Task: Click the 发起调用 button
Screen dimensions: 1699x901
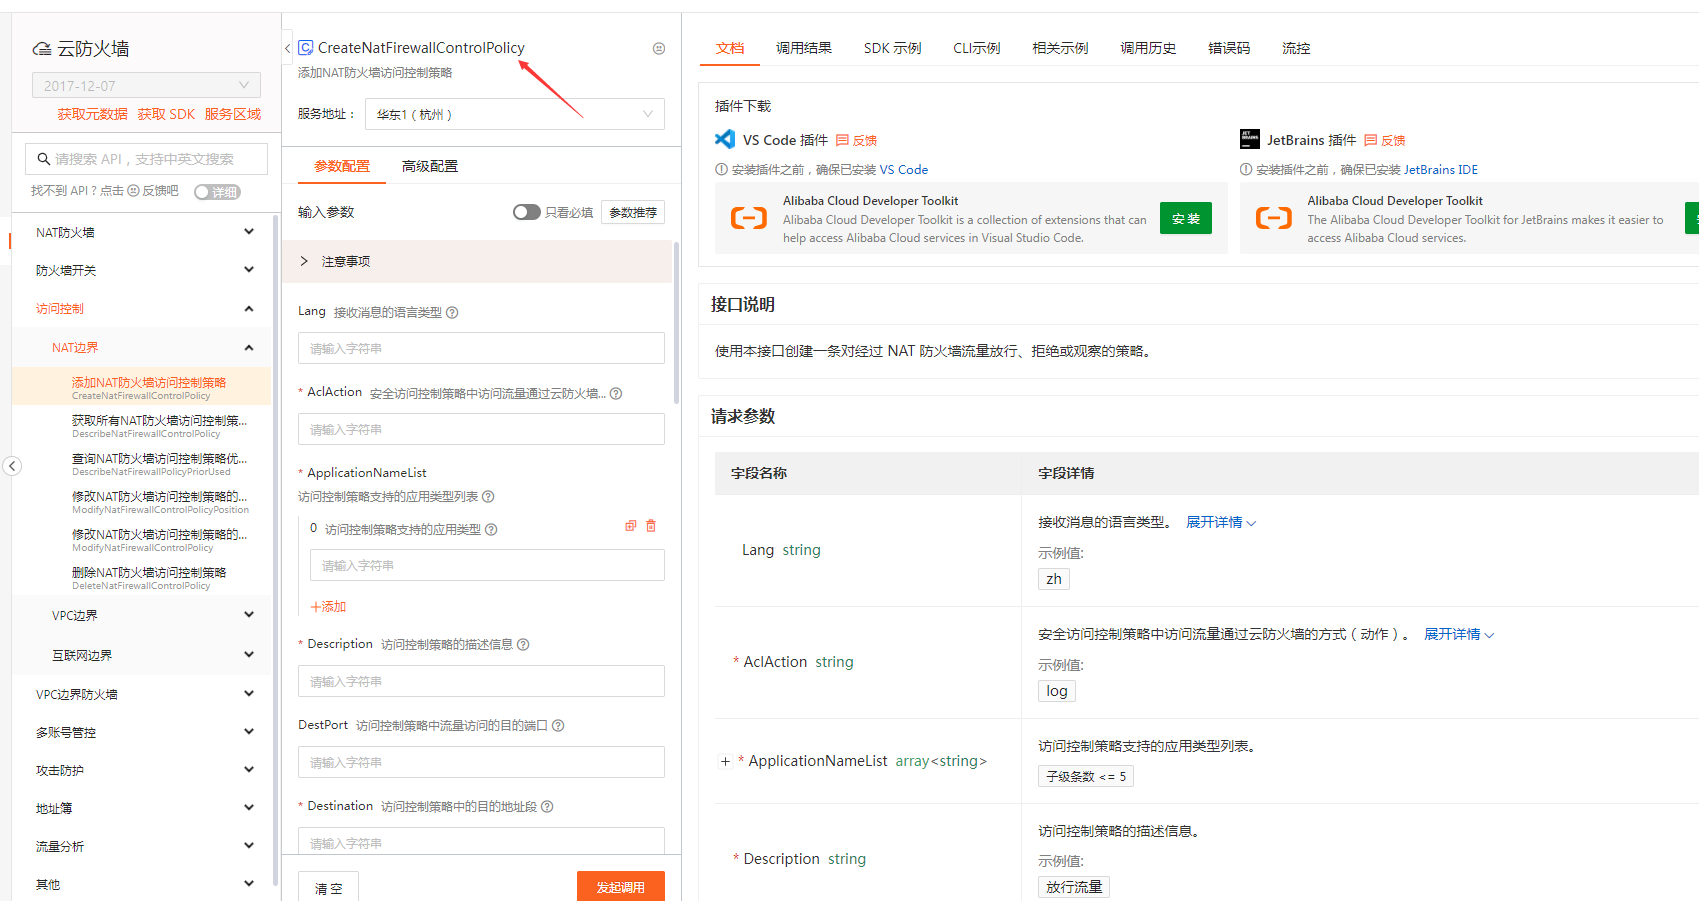Action: (621, 887)
